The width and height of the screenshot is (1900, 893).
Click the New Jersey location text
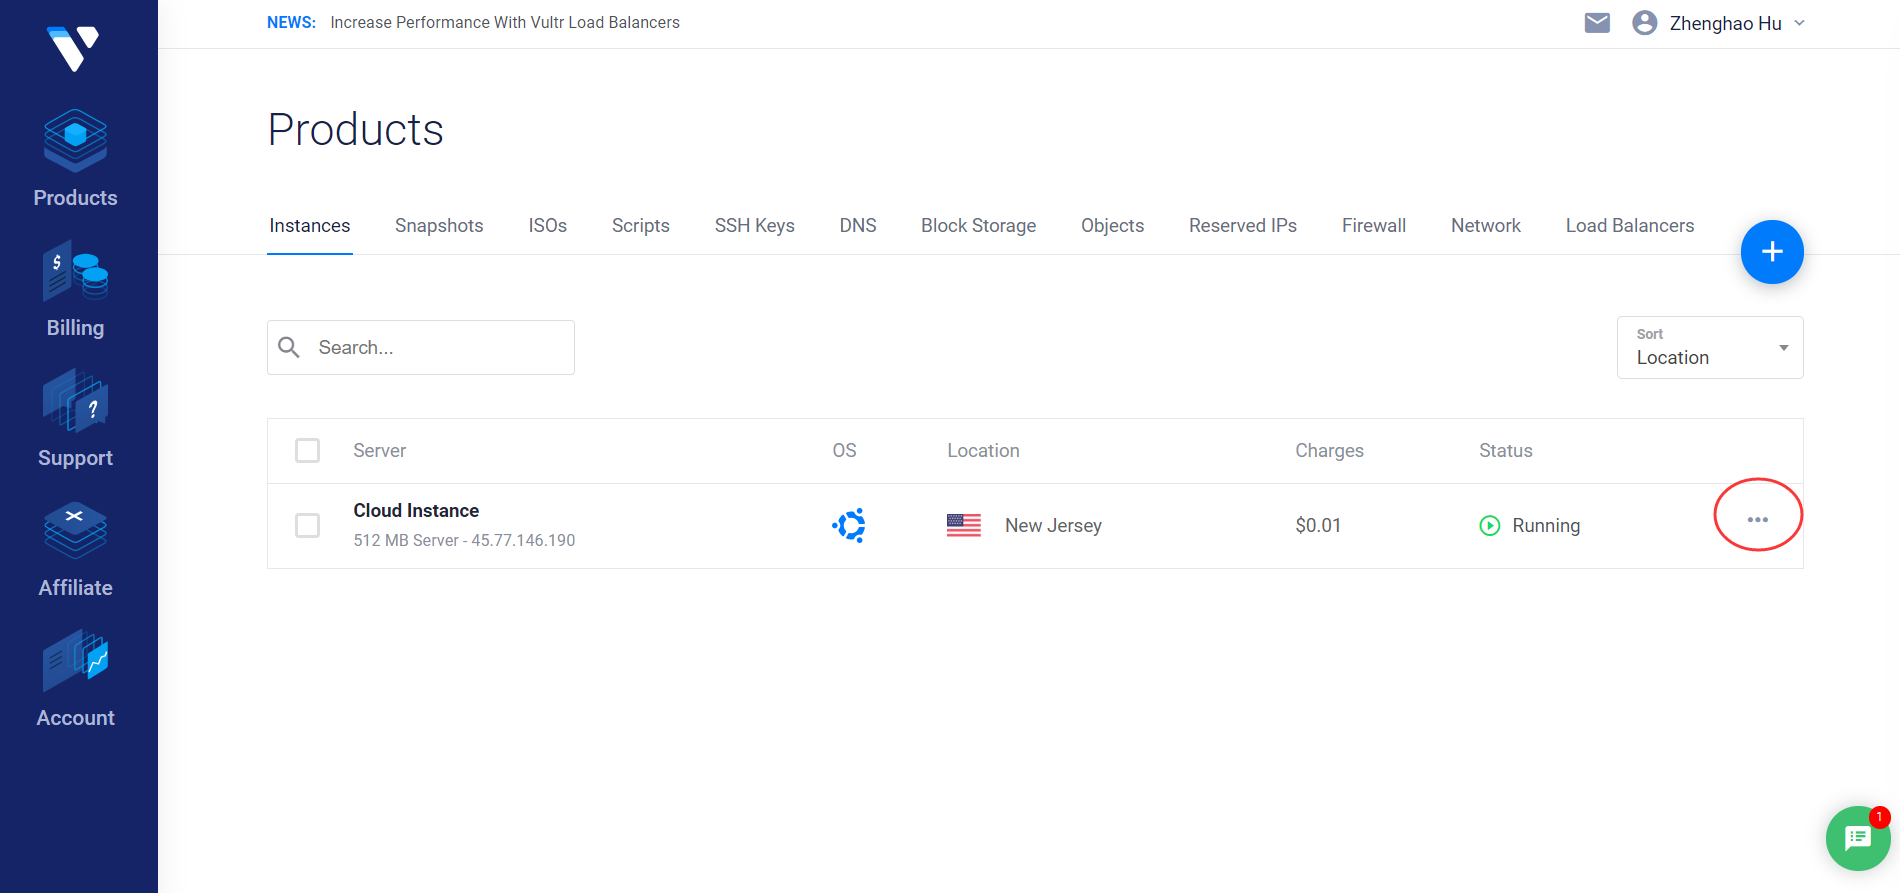(1054, 526)
